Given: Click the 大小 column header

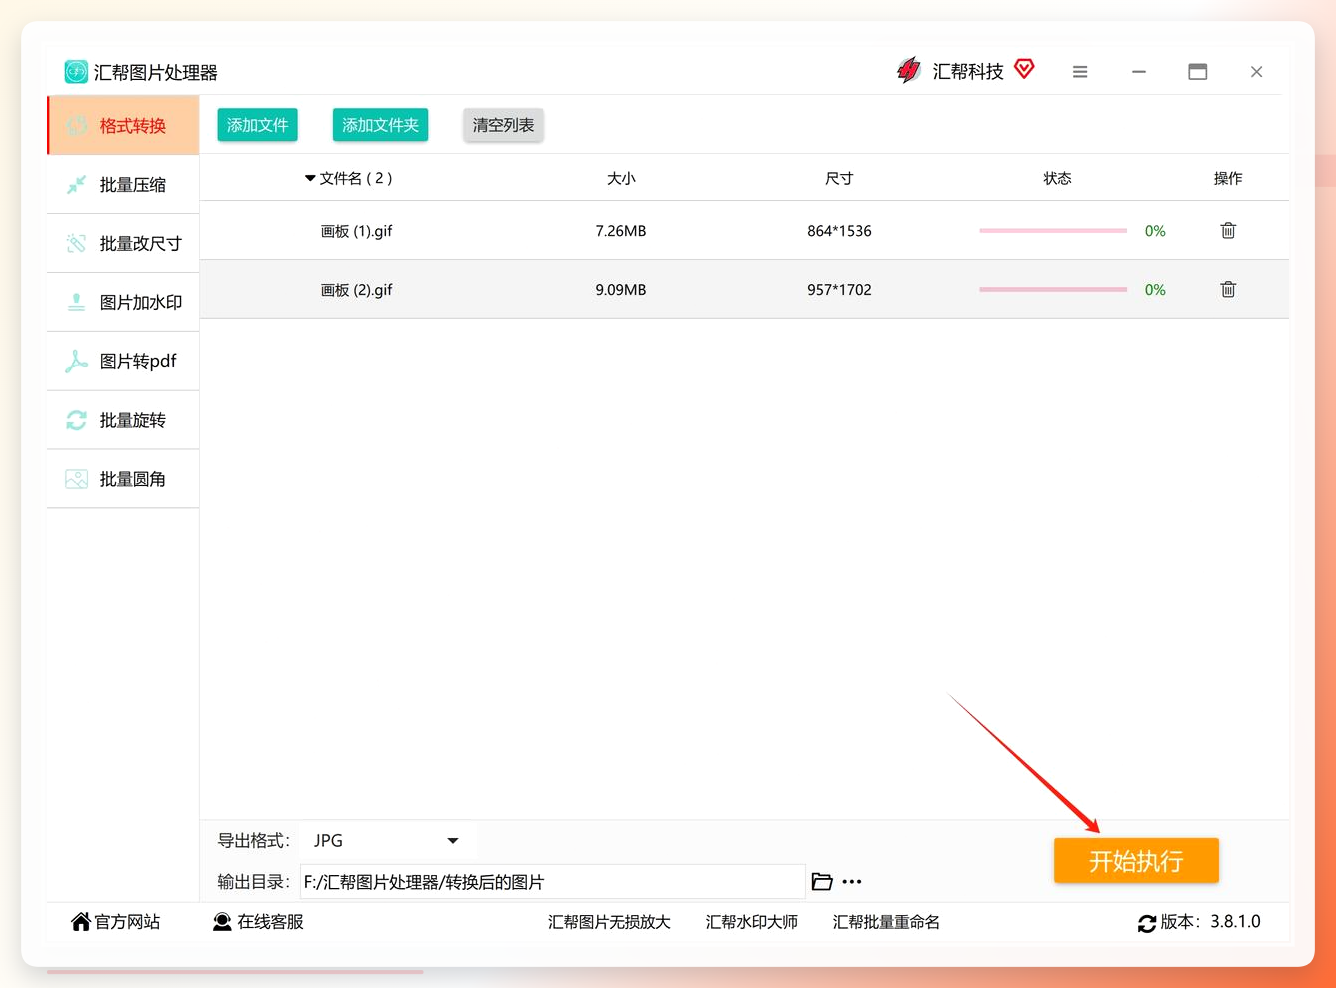Looking at the screenshot, I should click(621, 179).
